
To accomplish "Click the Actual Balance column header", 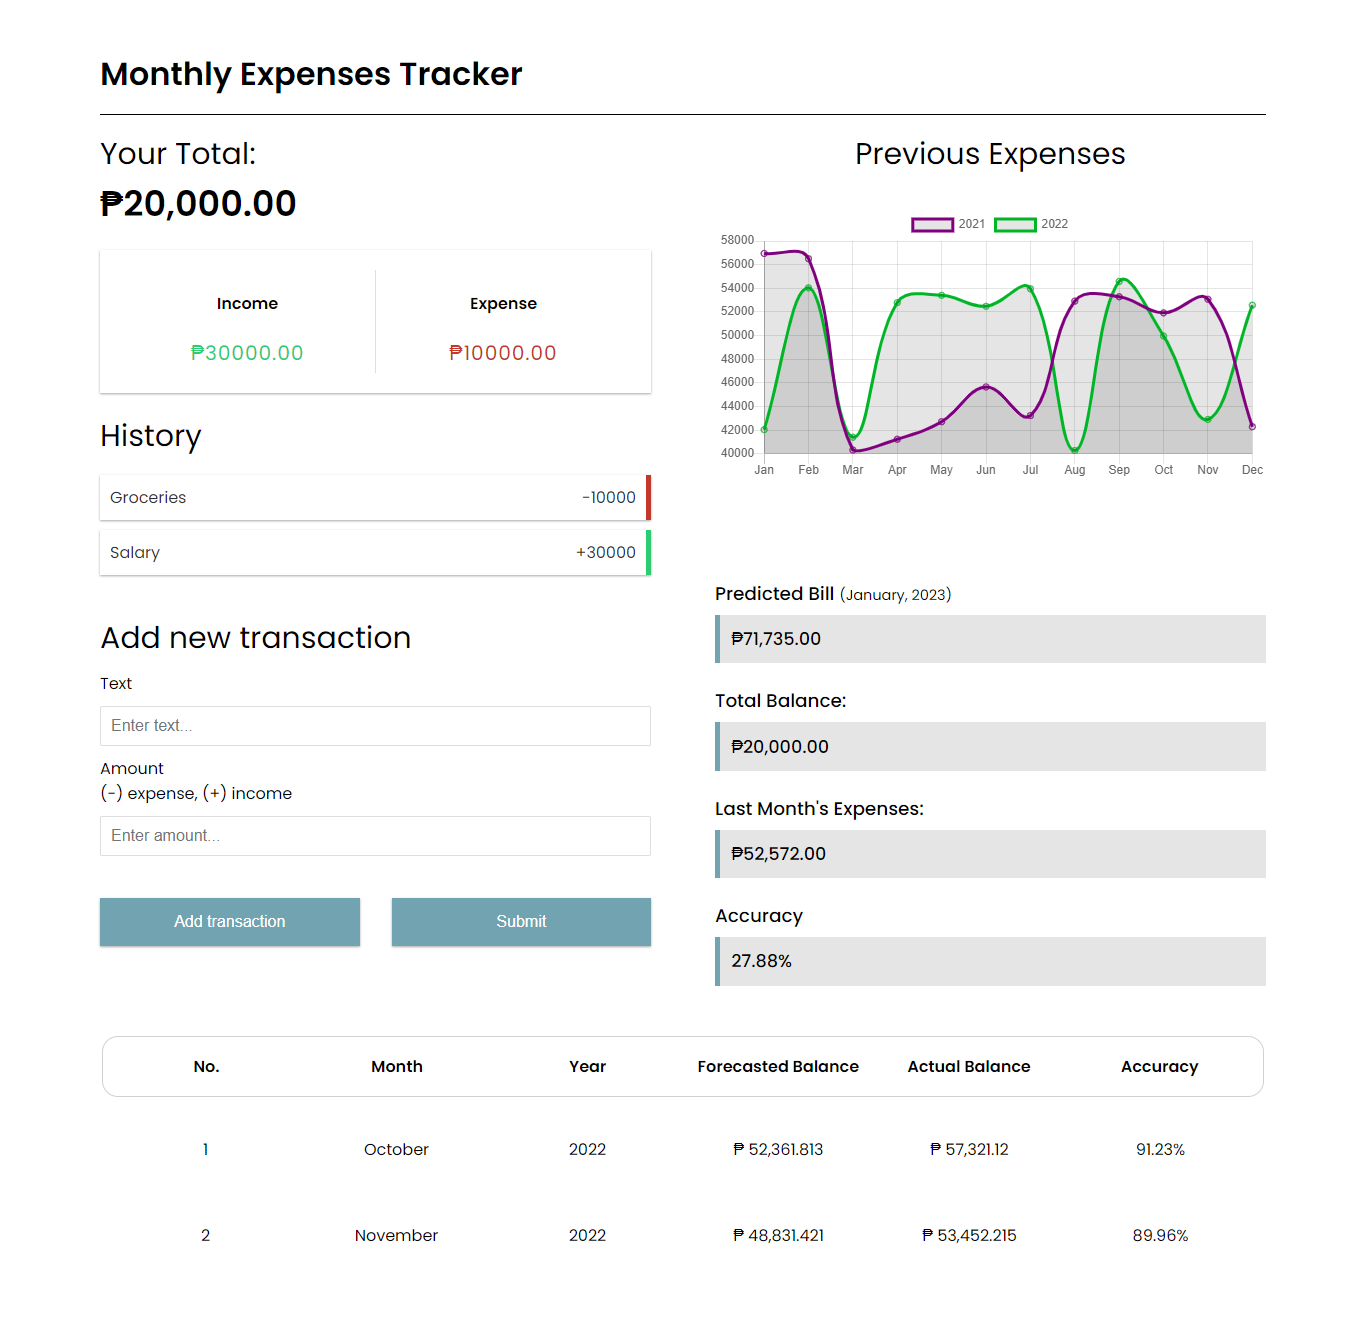I will [969, 1066].
